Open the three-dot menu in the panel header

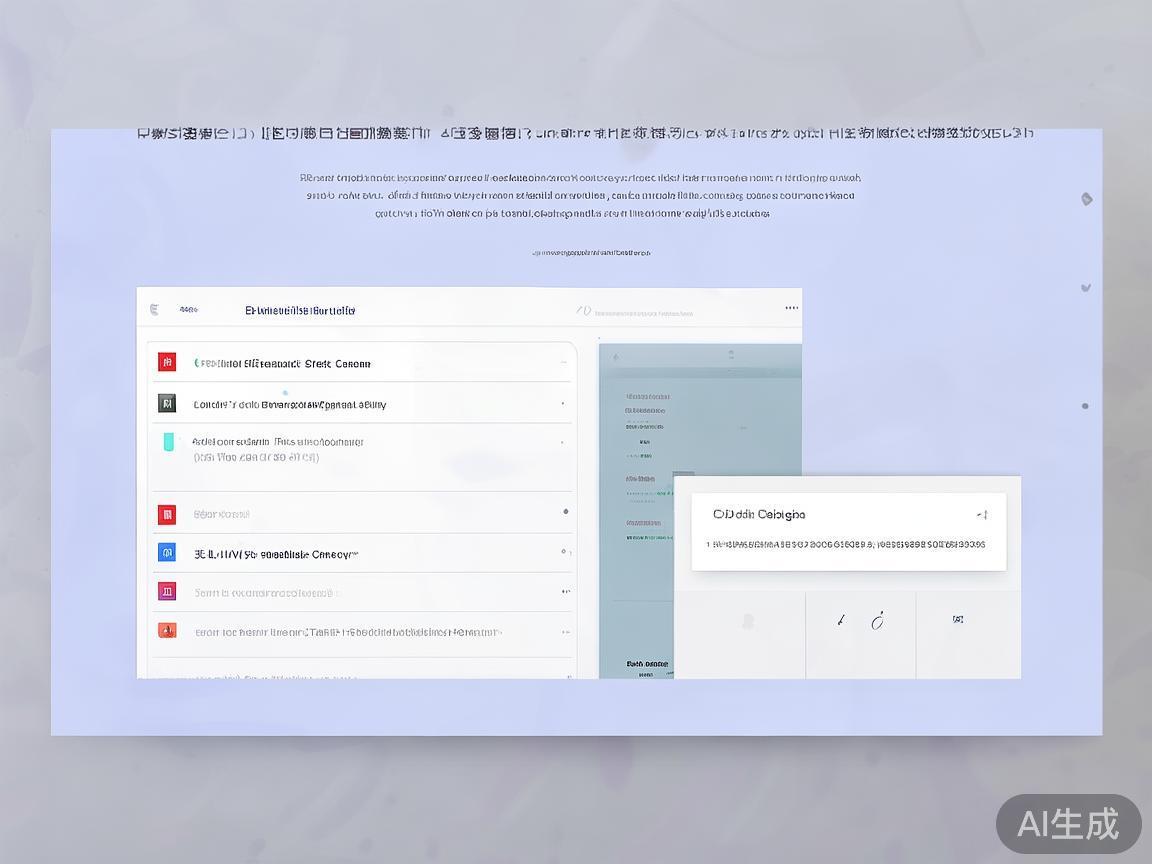point(792,308)
